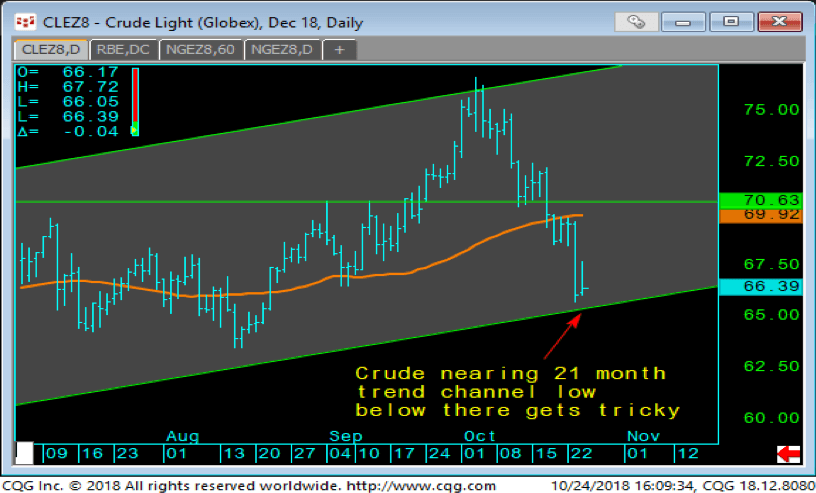The width and height of the screenshot is (816, 493).
Task: Click the red annotation arrow pointing at channel
Action: [560, 337]
